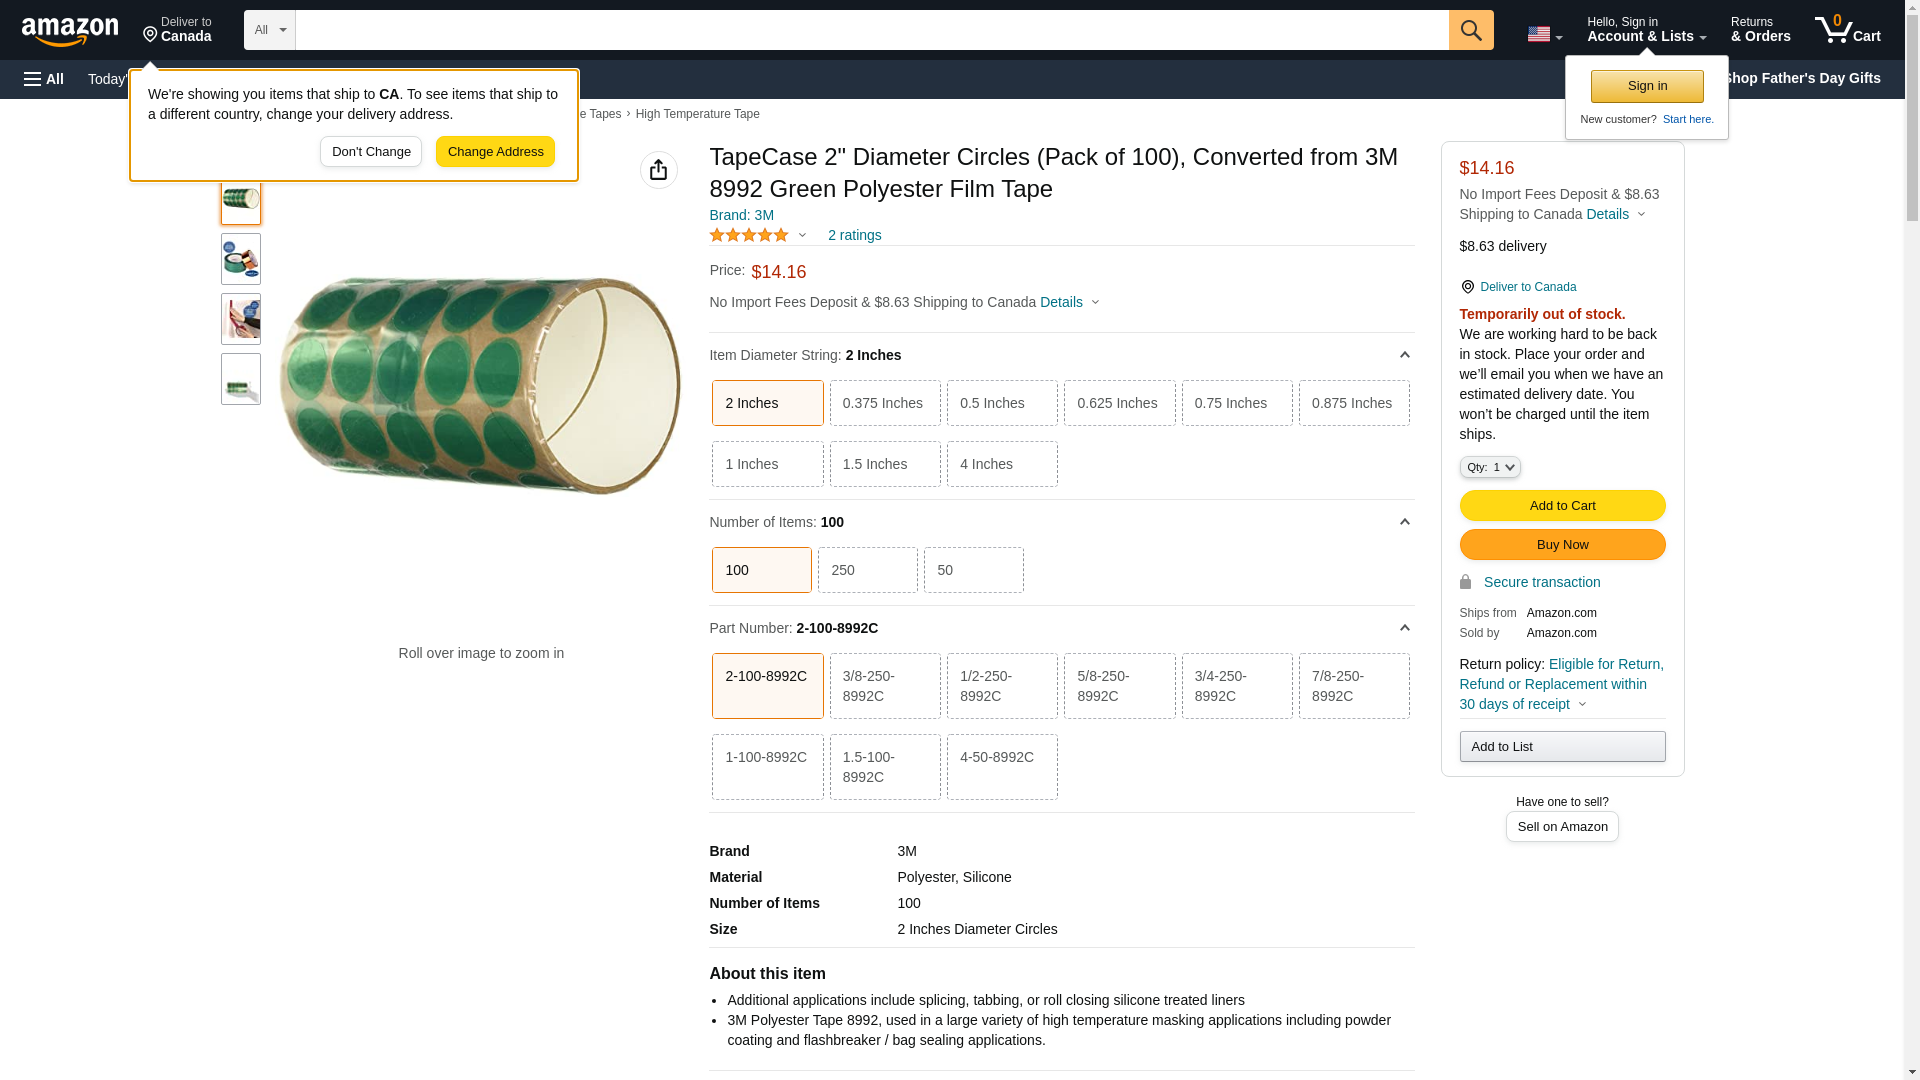Select the second product thumbnail image
Screen dimensions: 1920x1080
click(x=241, y=259)
